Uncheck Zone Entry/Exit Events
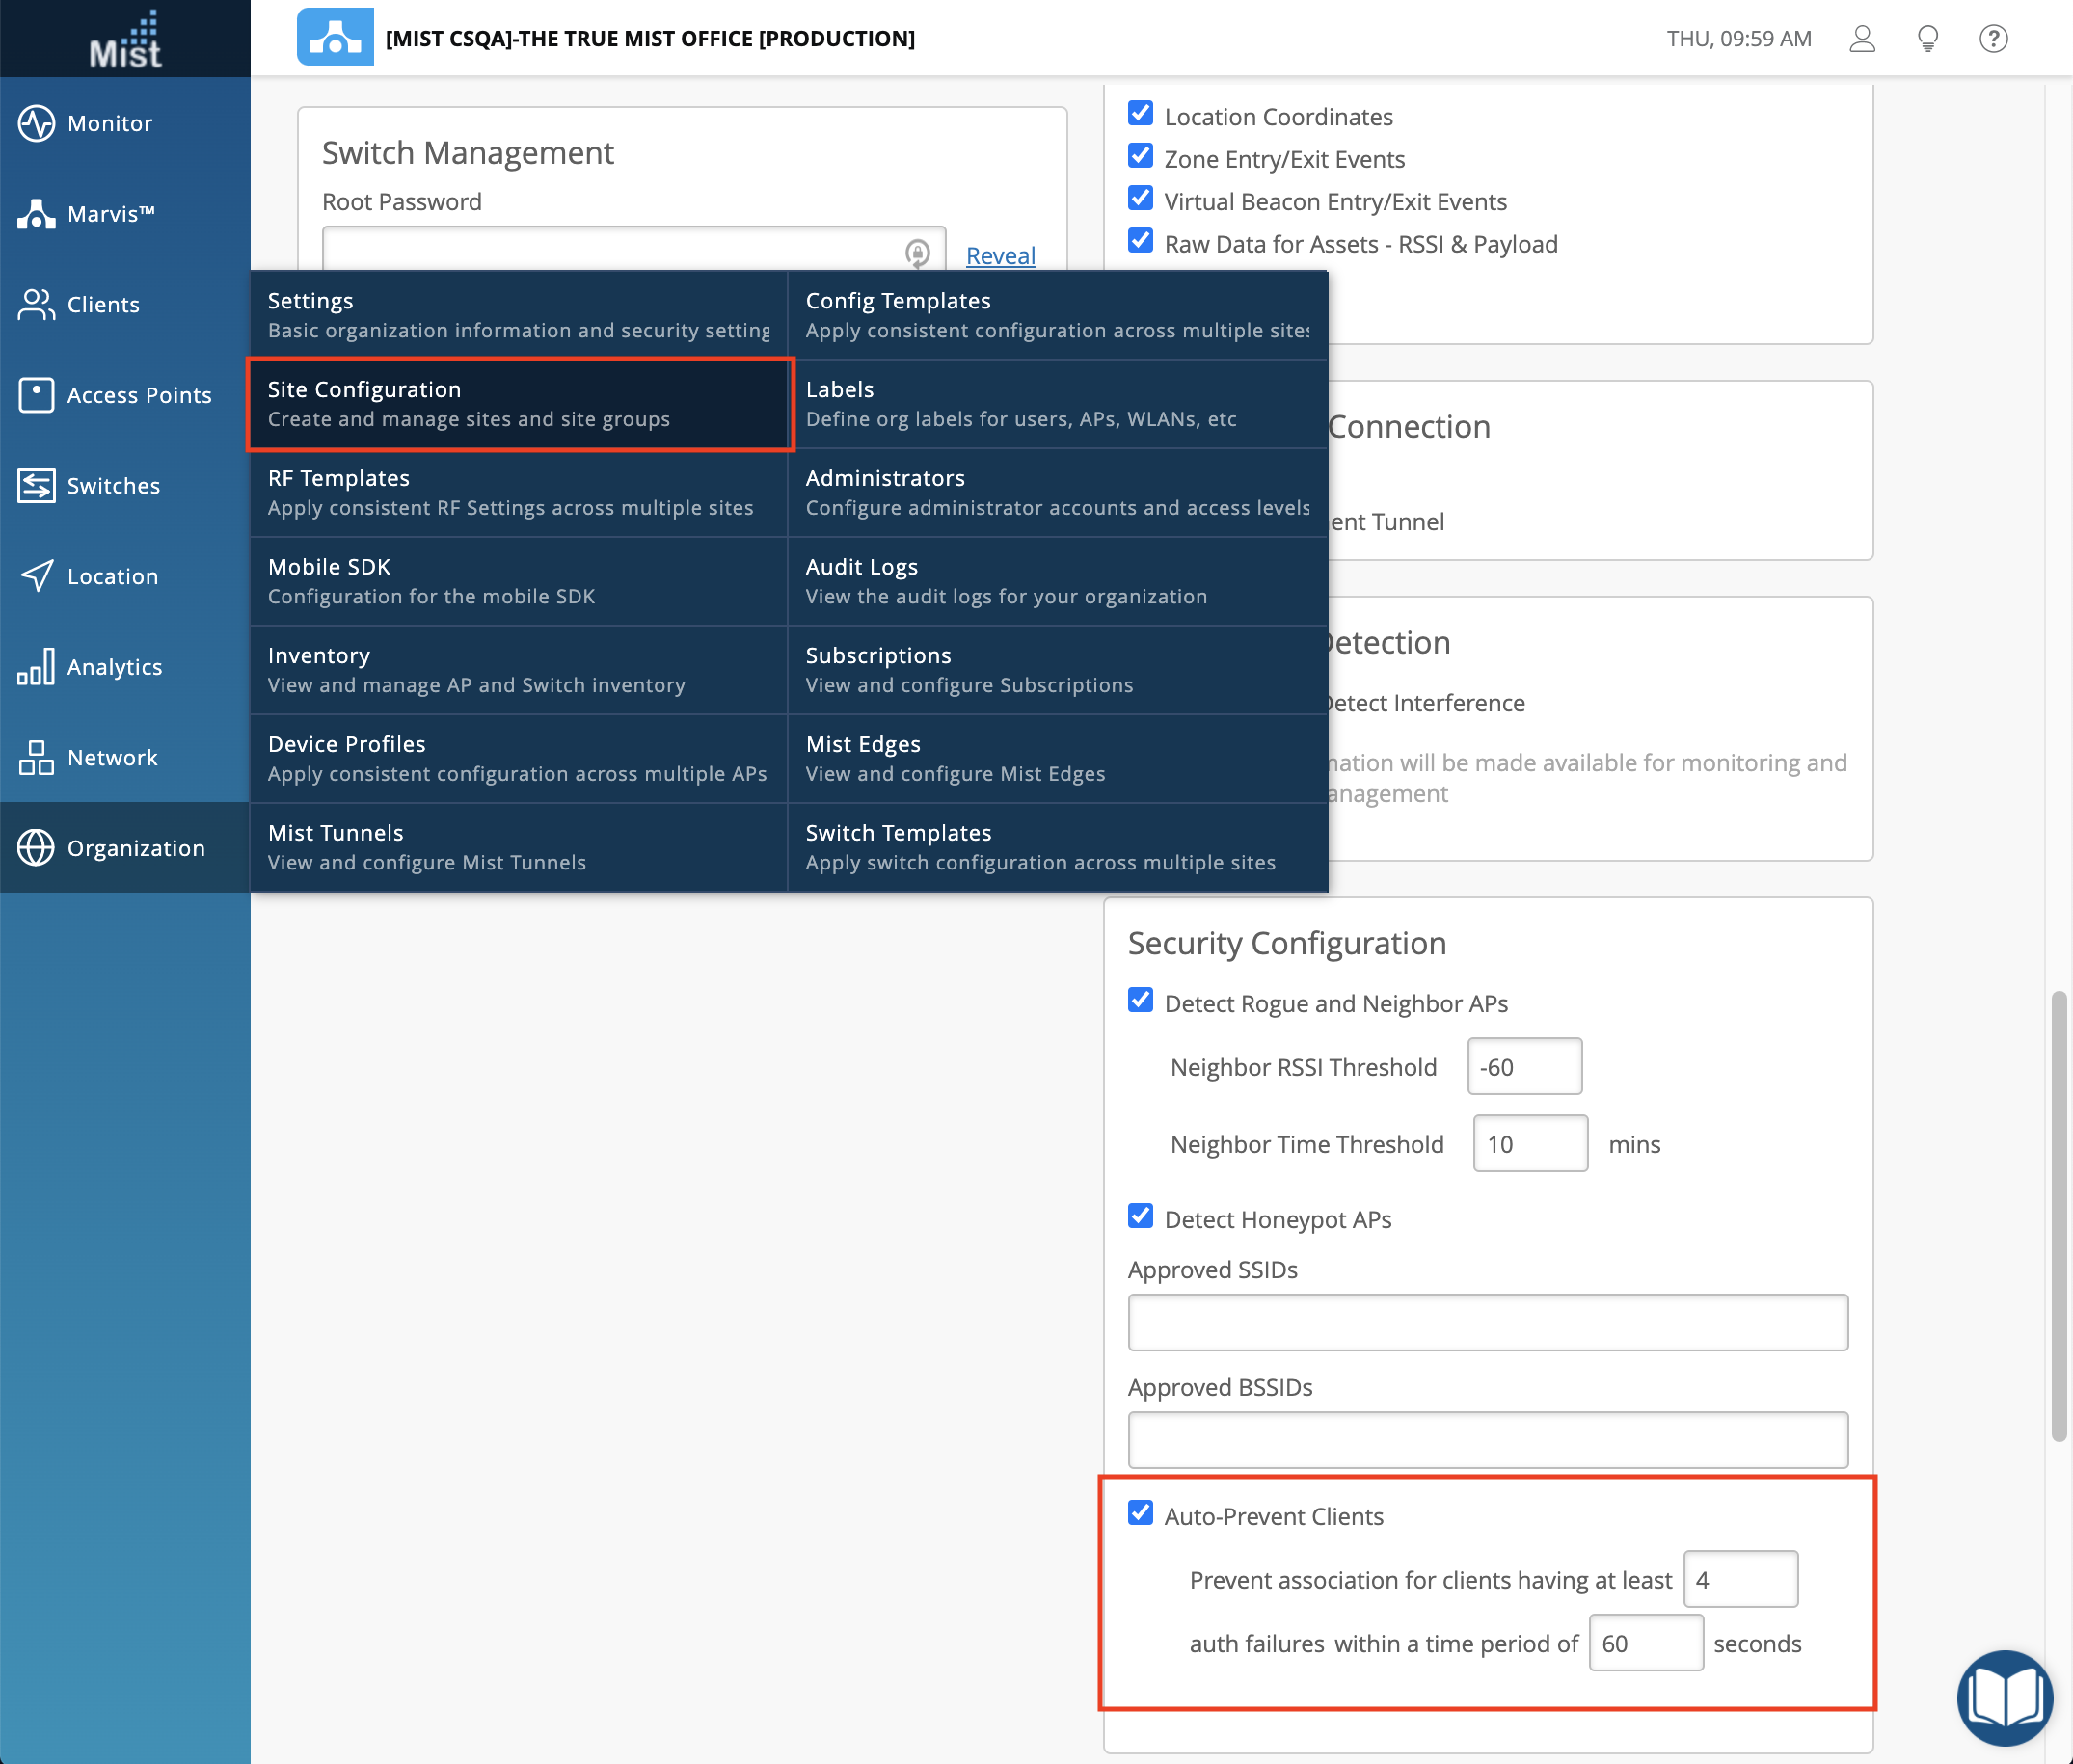 click(x=1140, y=156)
